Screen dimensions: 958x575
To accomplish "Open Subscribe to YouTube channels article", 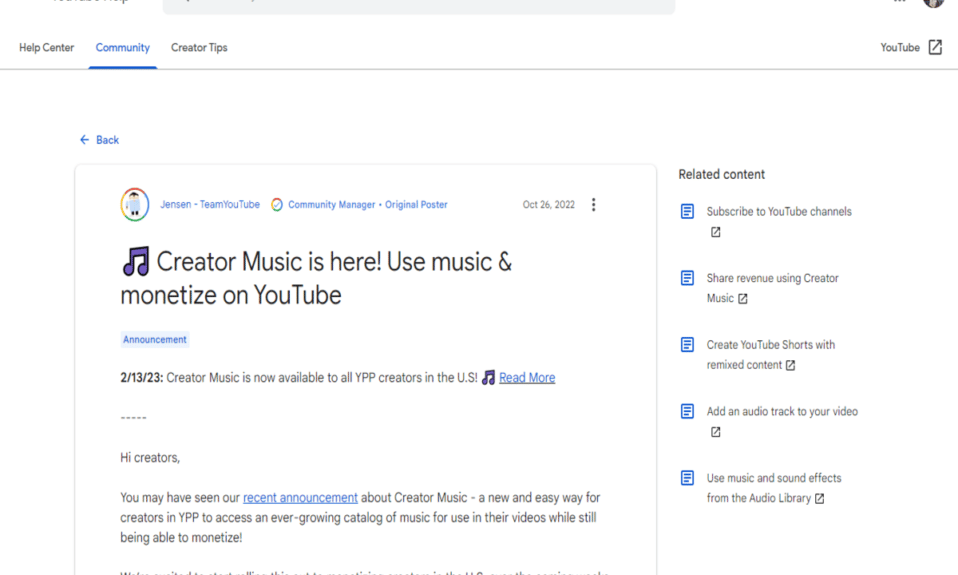I will 779,211.
